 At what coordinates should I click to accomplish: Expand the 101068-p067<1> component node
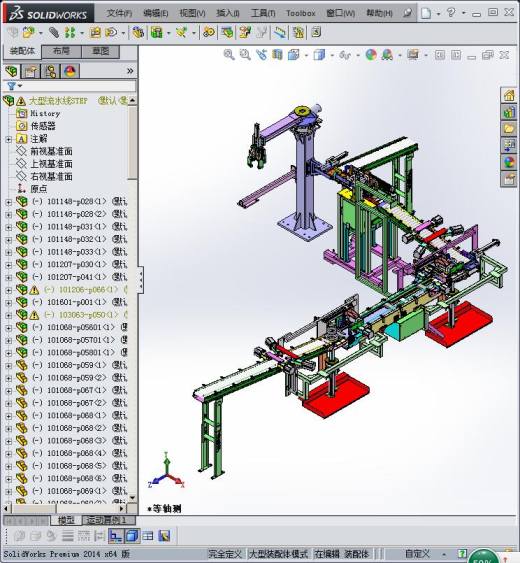9,391
